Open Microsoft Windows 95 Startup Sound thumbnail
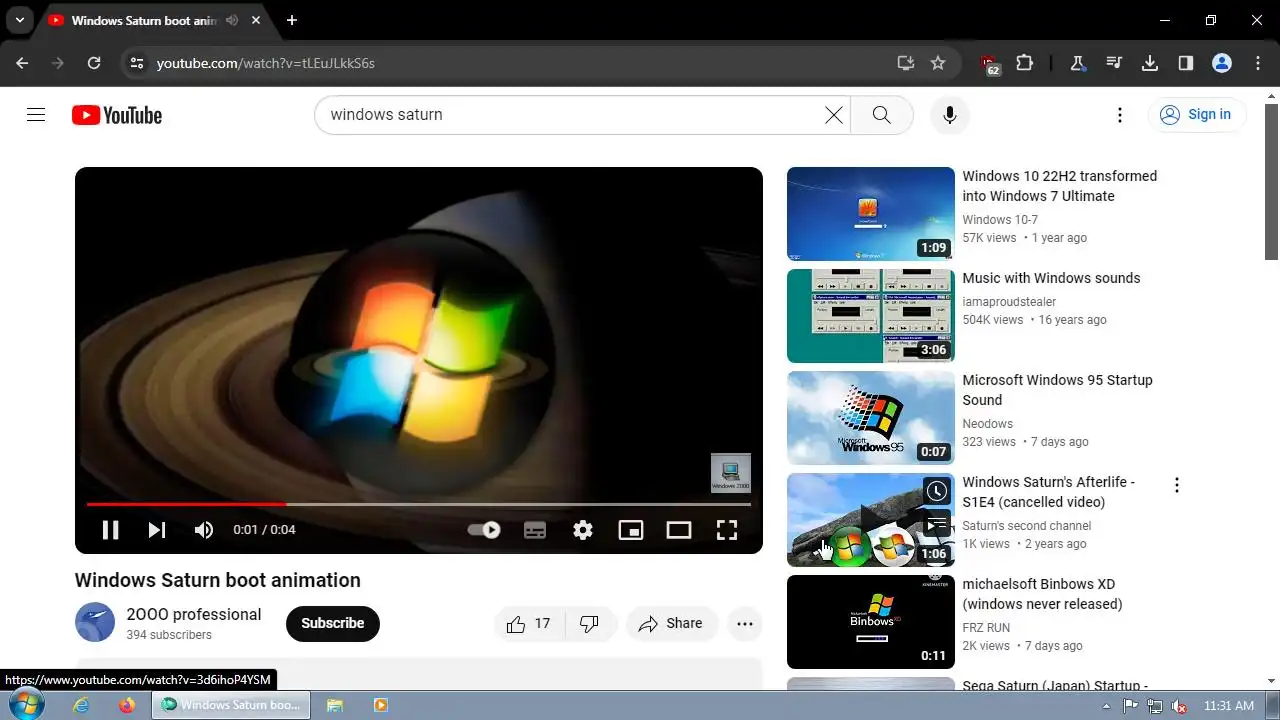This screenshot has width=1280, height=720. [871, 418]
